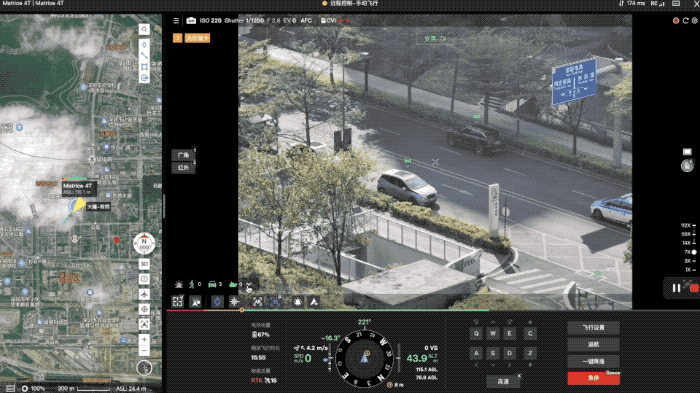Open the map search tool
The image size is (700, 393).
pyautogui.click(x=144, y=29)
